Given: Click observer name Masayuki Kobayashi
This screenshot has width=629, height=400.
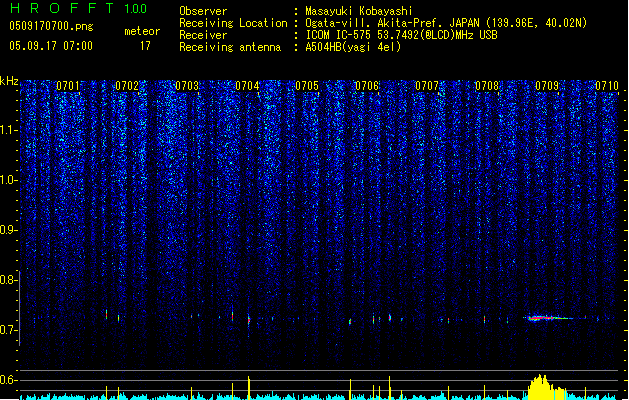Looking at the screenshot, I should point(358,11).
